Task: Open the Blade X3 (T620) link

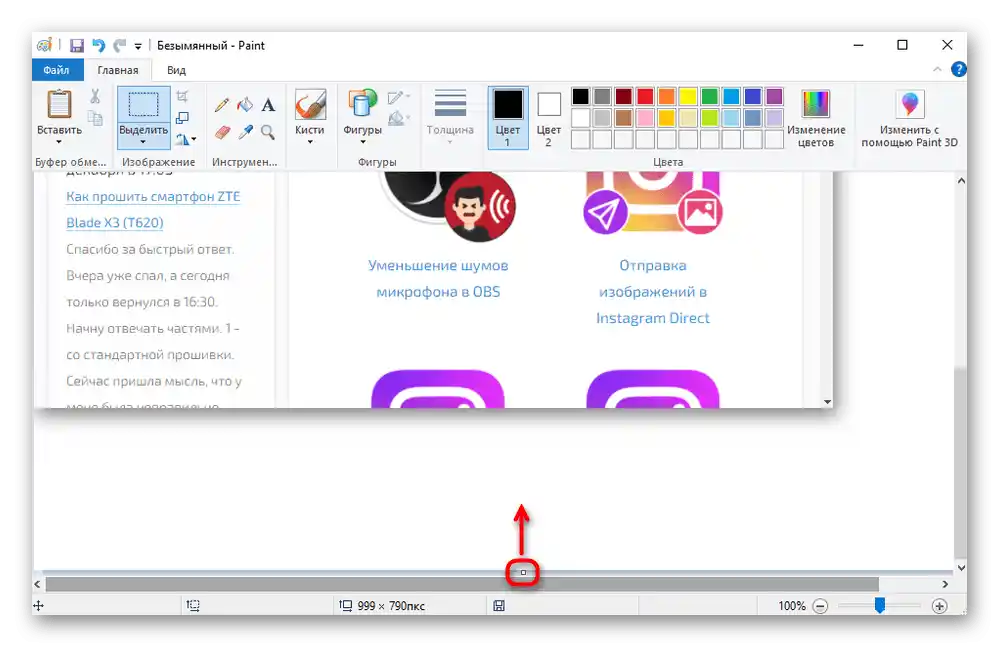Action: click(x=115, y=223)
